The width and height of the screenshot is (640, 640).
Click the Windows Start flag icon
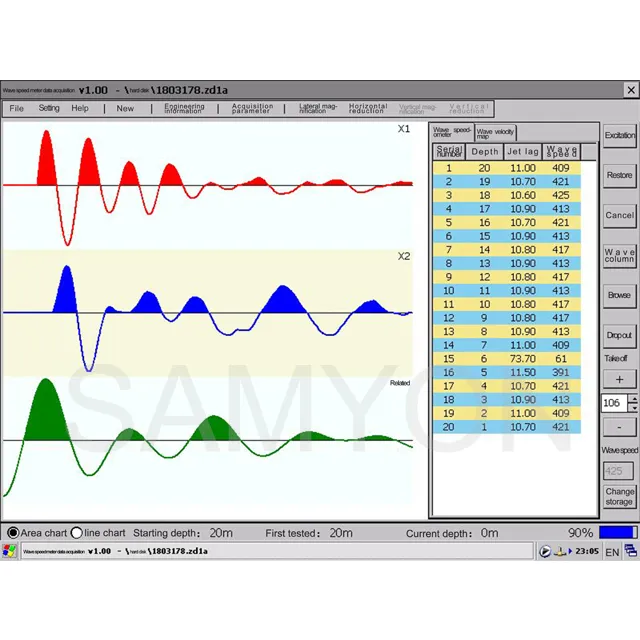click(x=9, y=551)
